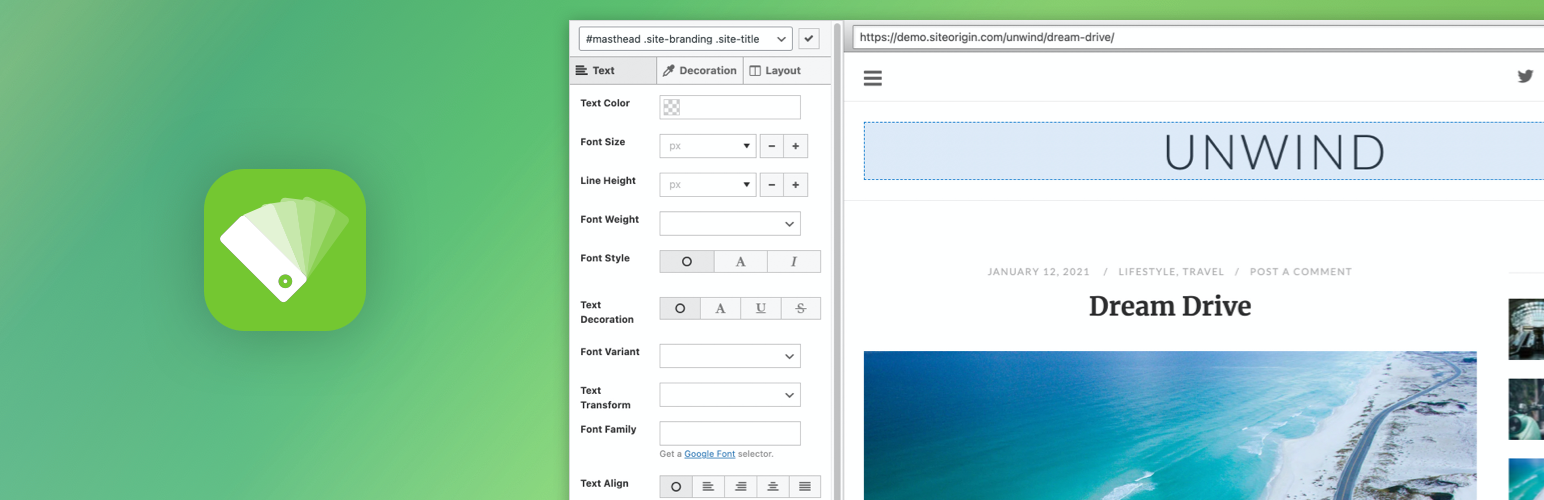Open the Text Color swatch picker
1544x500 pixels.
(672, 108)
